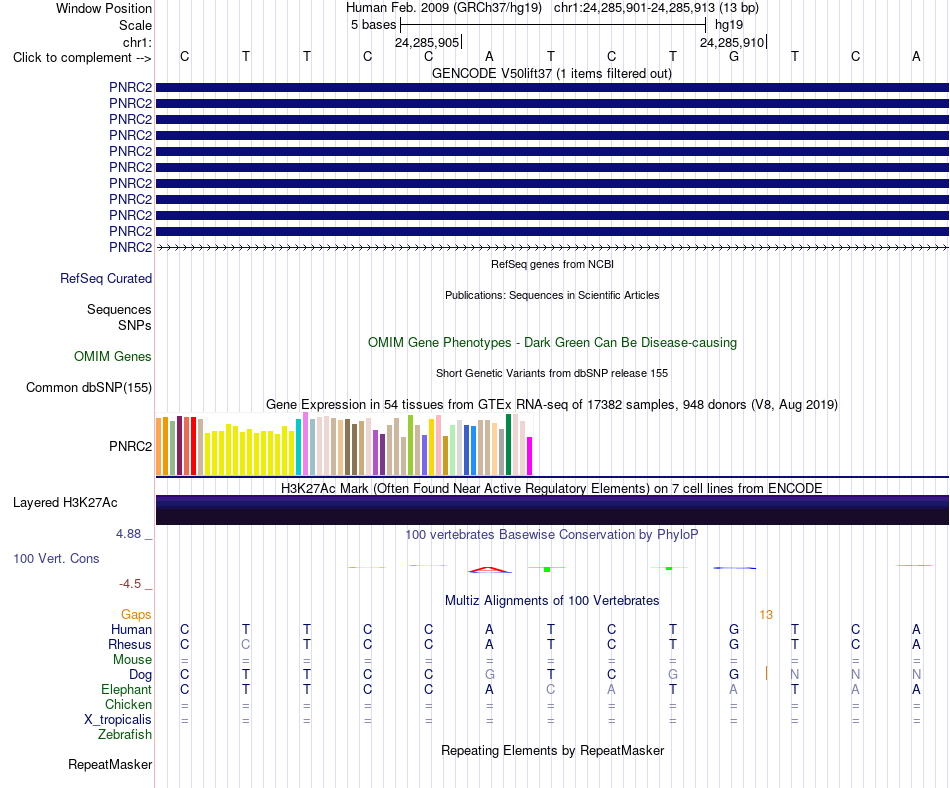Click the 'RefSeq Curated' track label

(x=106, y=279)
